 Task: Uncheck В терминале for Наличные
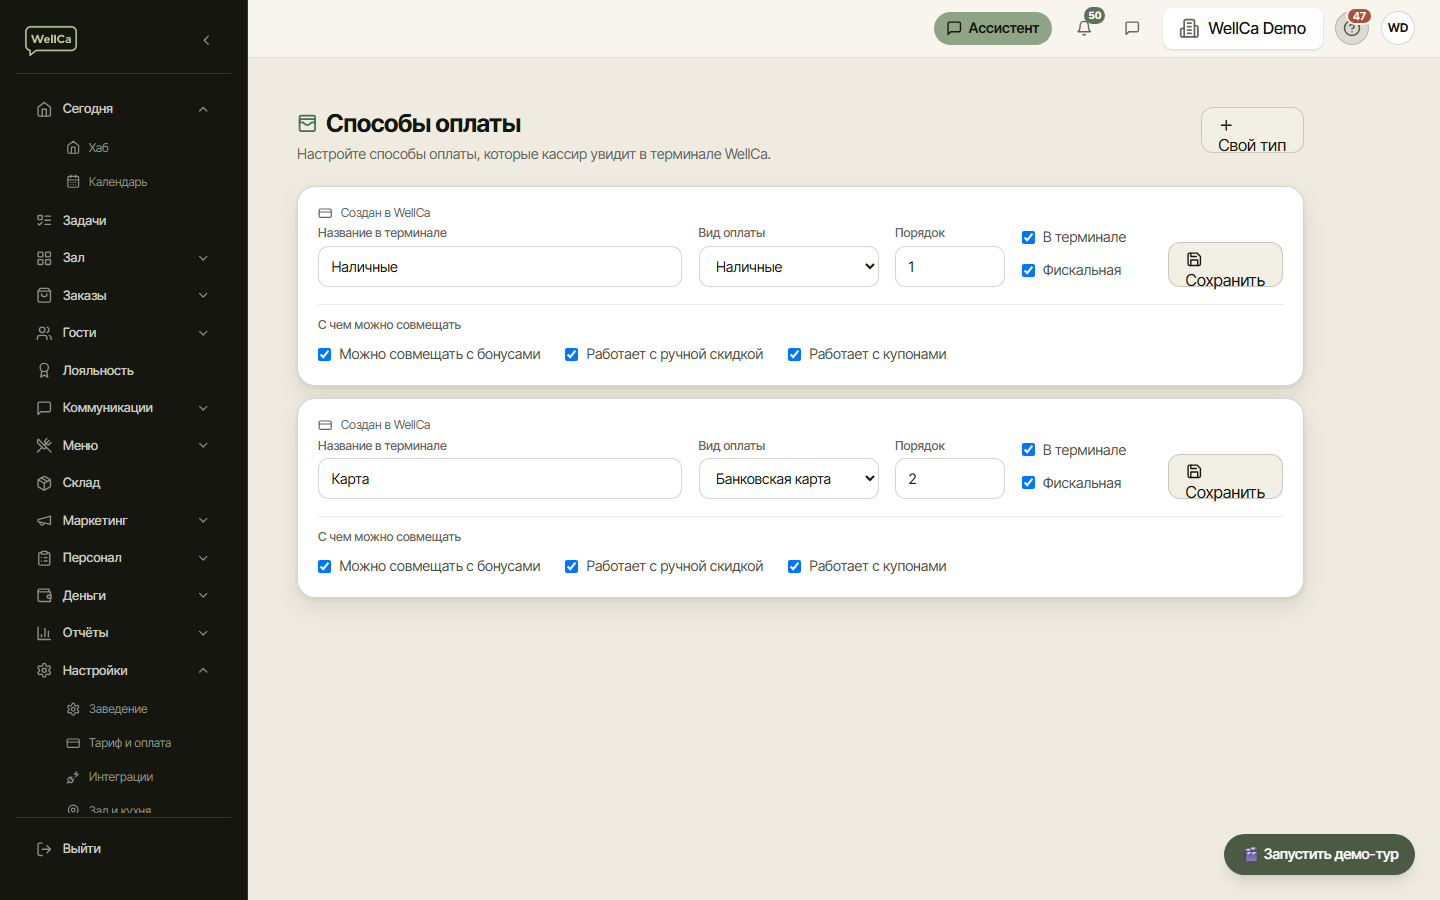coord(1028,238)
